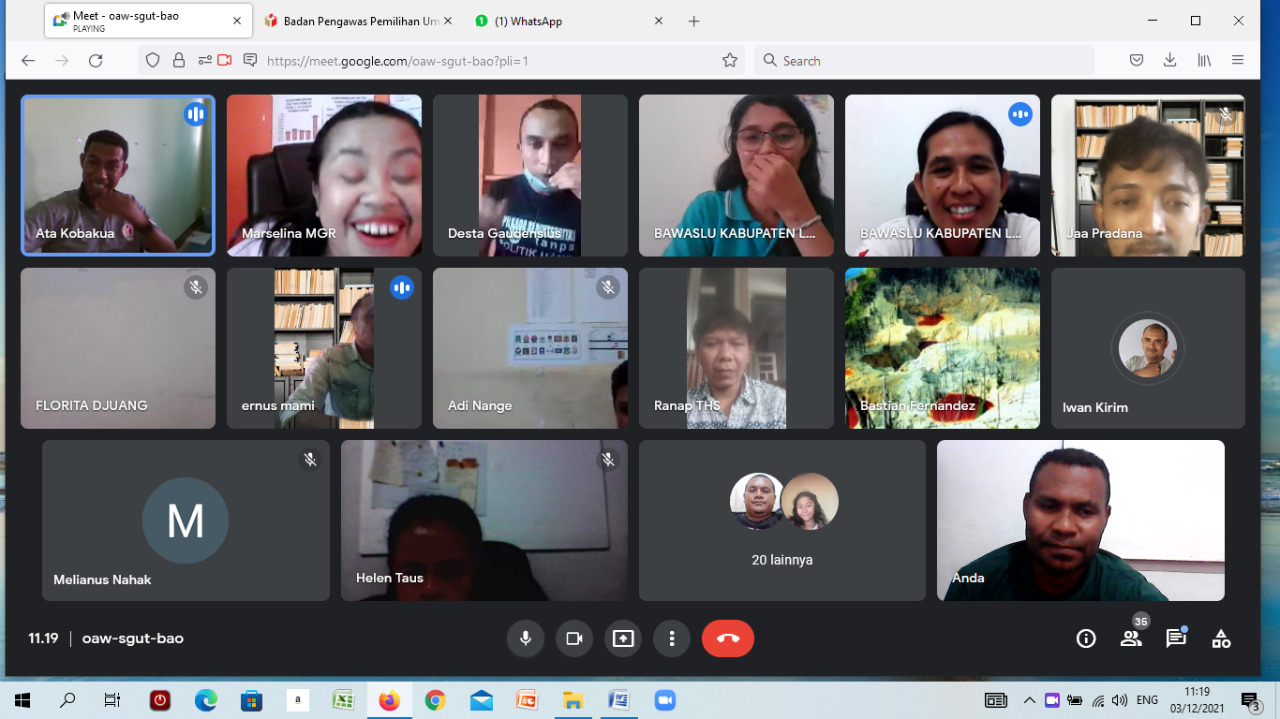1280x719 pixels.
Task: Open the '20 lainnya' participants tile
Action: pos(782,520)
